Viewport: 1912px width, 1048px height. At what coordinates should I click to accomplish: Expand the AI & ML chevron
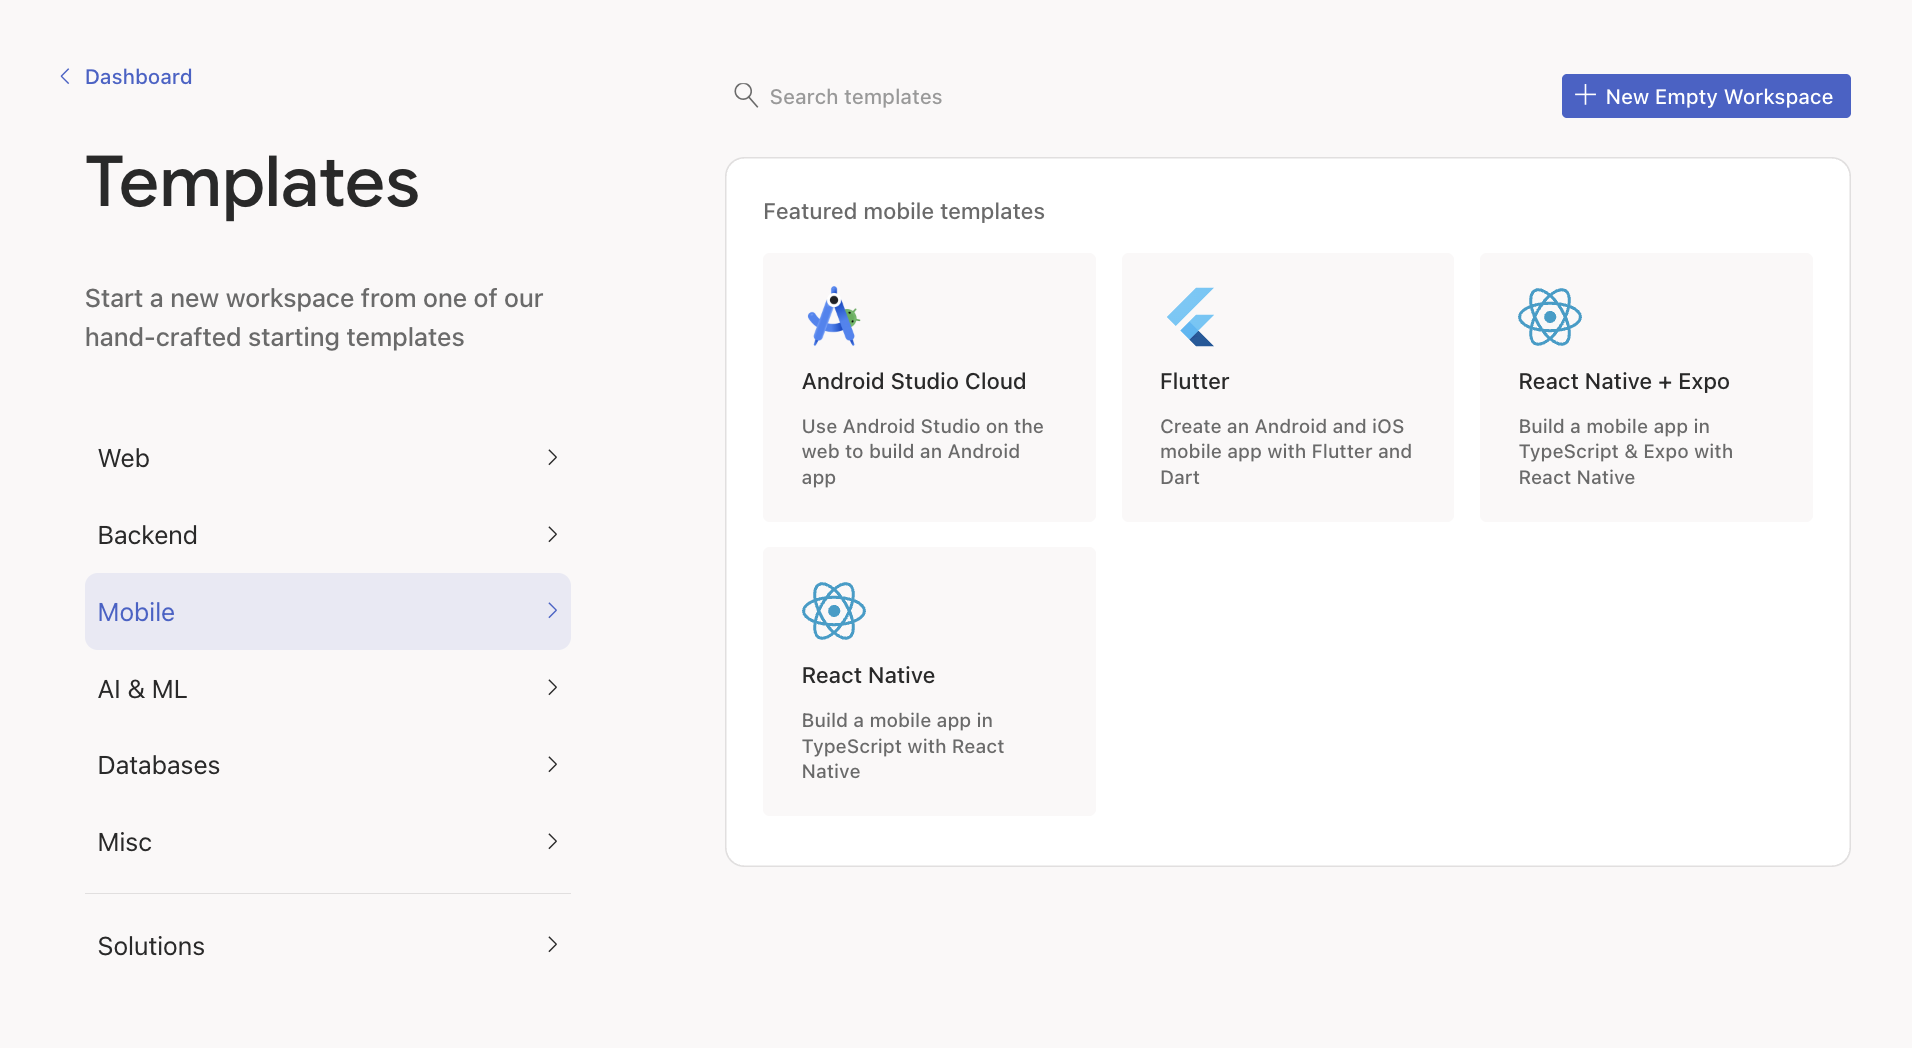pyautogui.click(x=552, y=687)
